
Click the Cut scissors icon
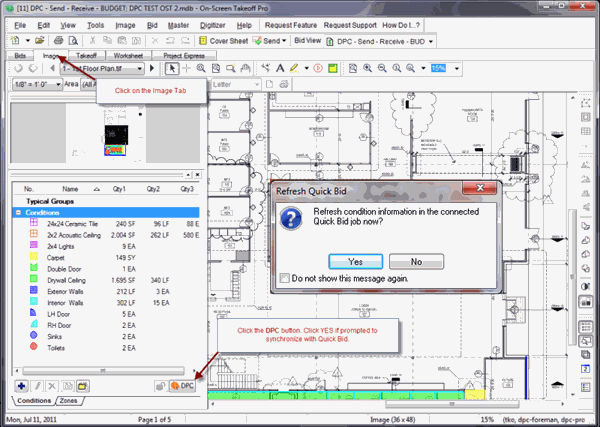pyautogui.click(x=92, y=41)
